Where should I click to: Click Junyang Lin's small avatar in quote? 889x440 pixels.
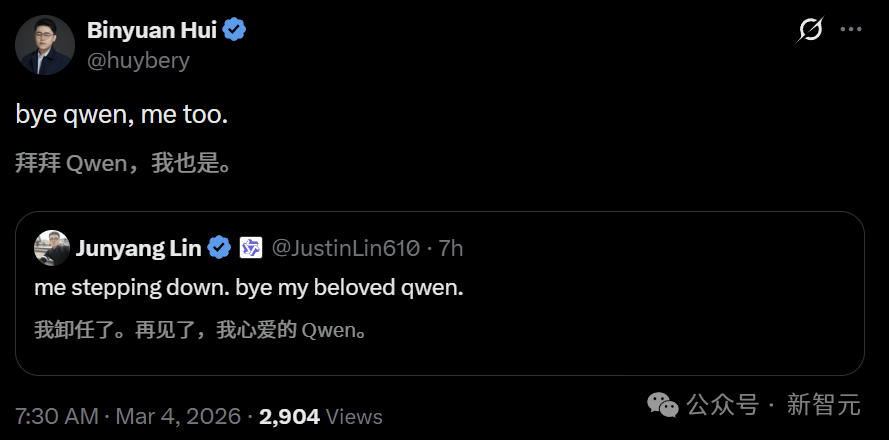point(51,248)
